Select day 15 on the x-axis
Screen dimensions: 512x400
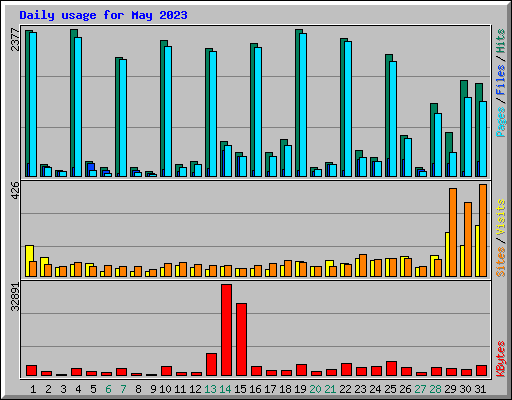(x=240, y=389)
